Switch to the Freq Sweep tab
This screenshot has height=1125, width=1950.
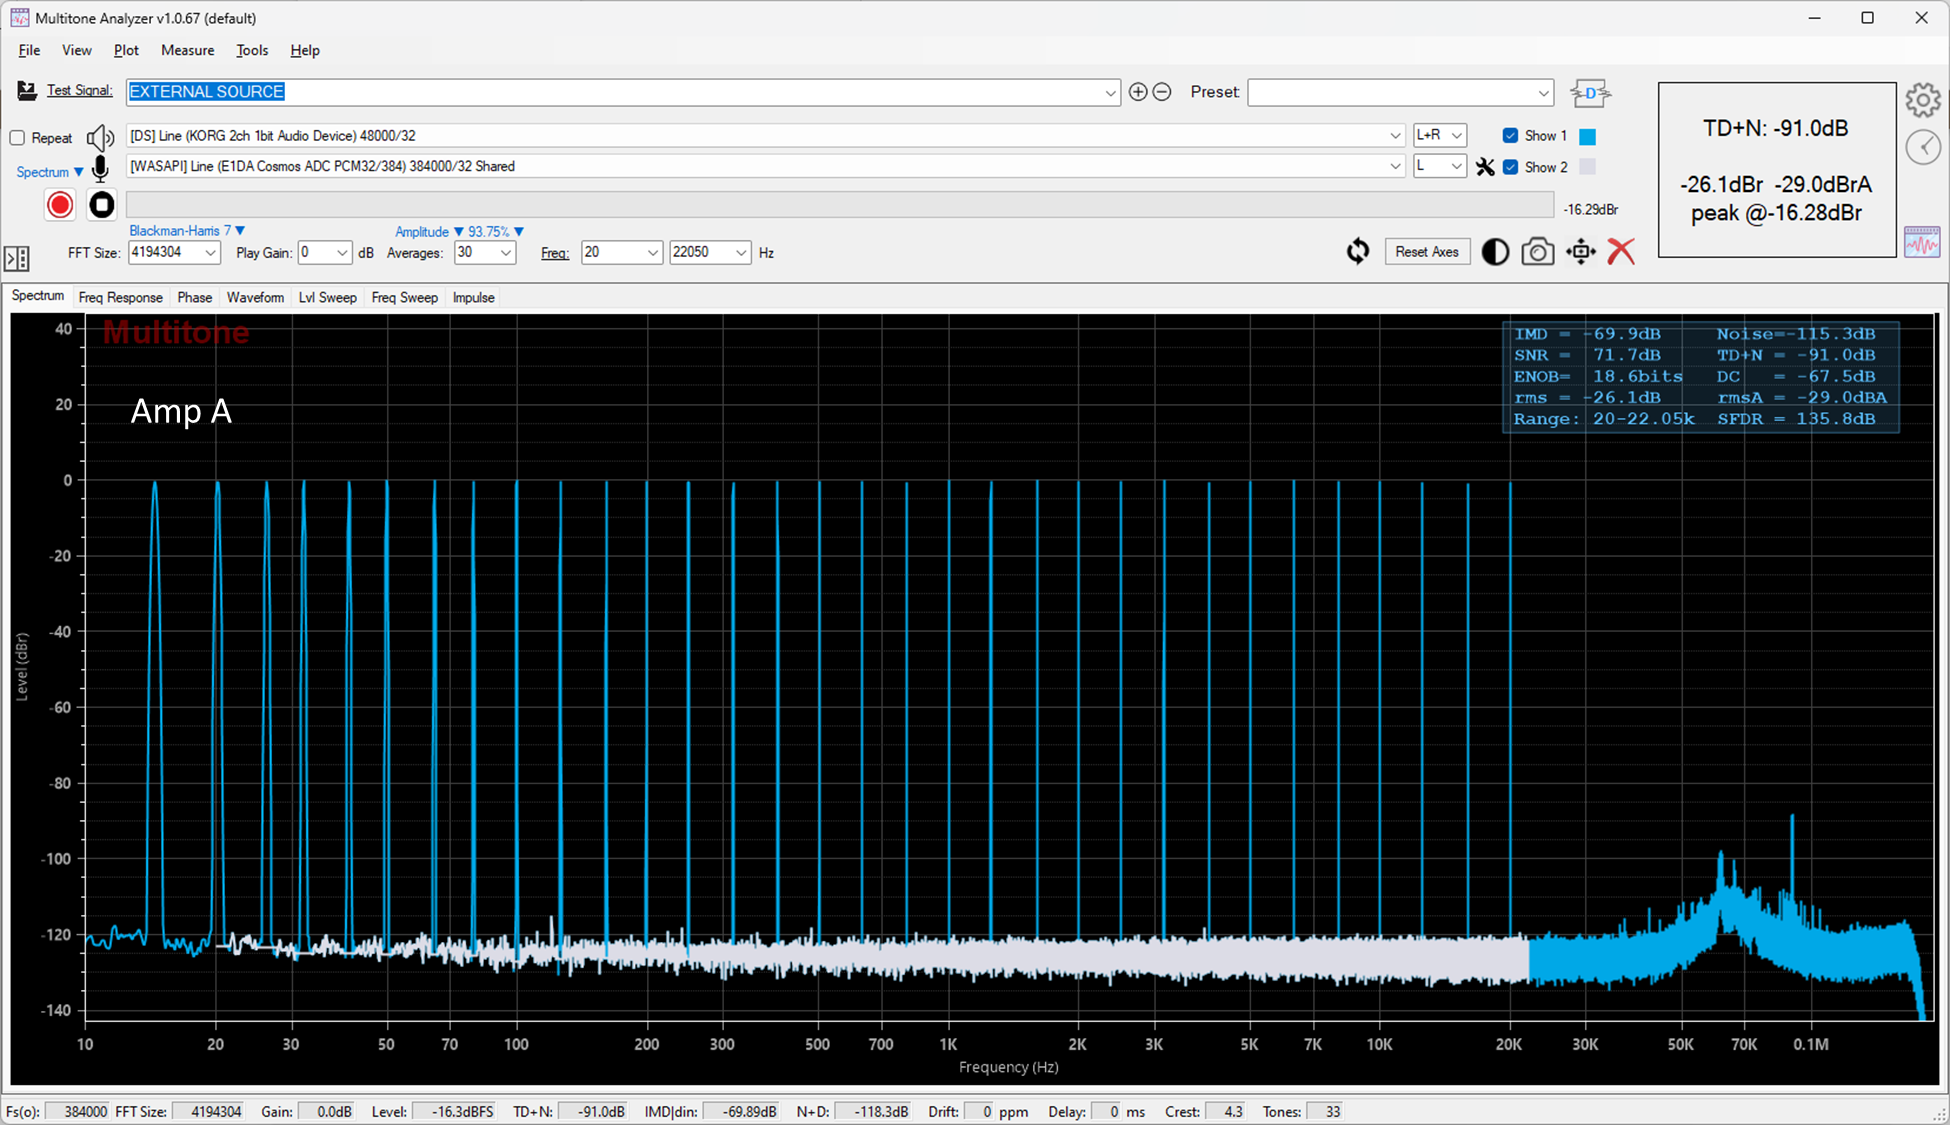405,297
